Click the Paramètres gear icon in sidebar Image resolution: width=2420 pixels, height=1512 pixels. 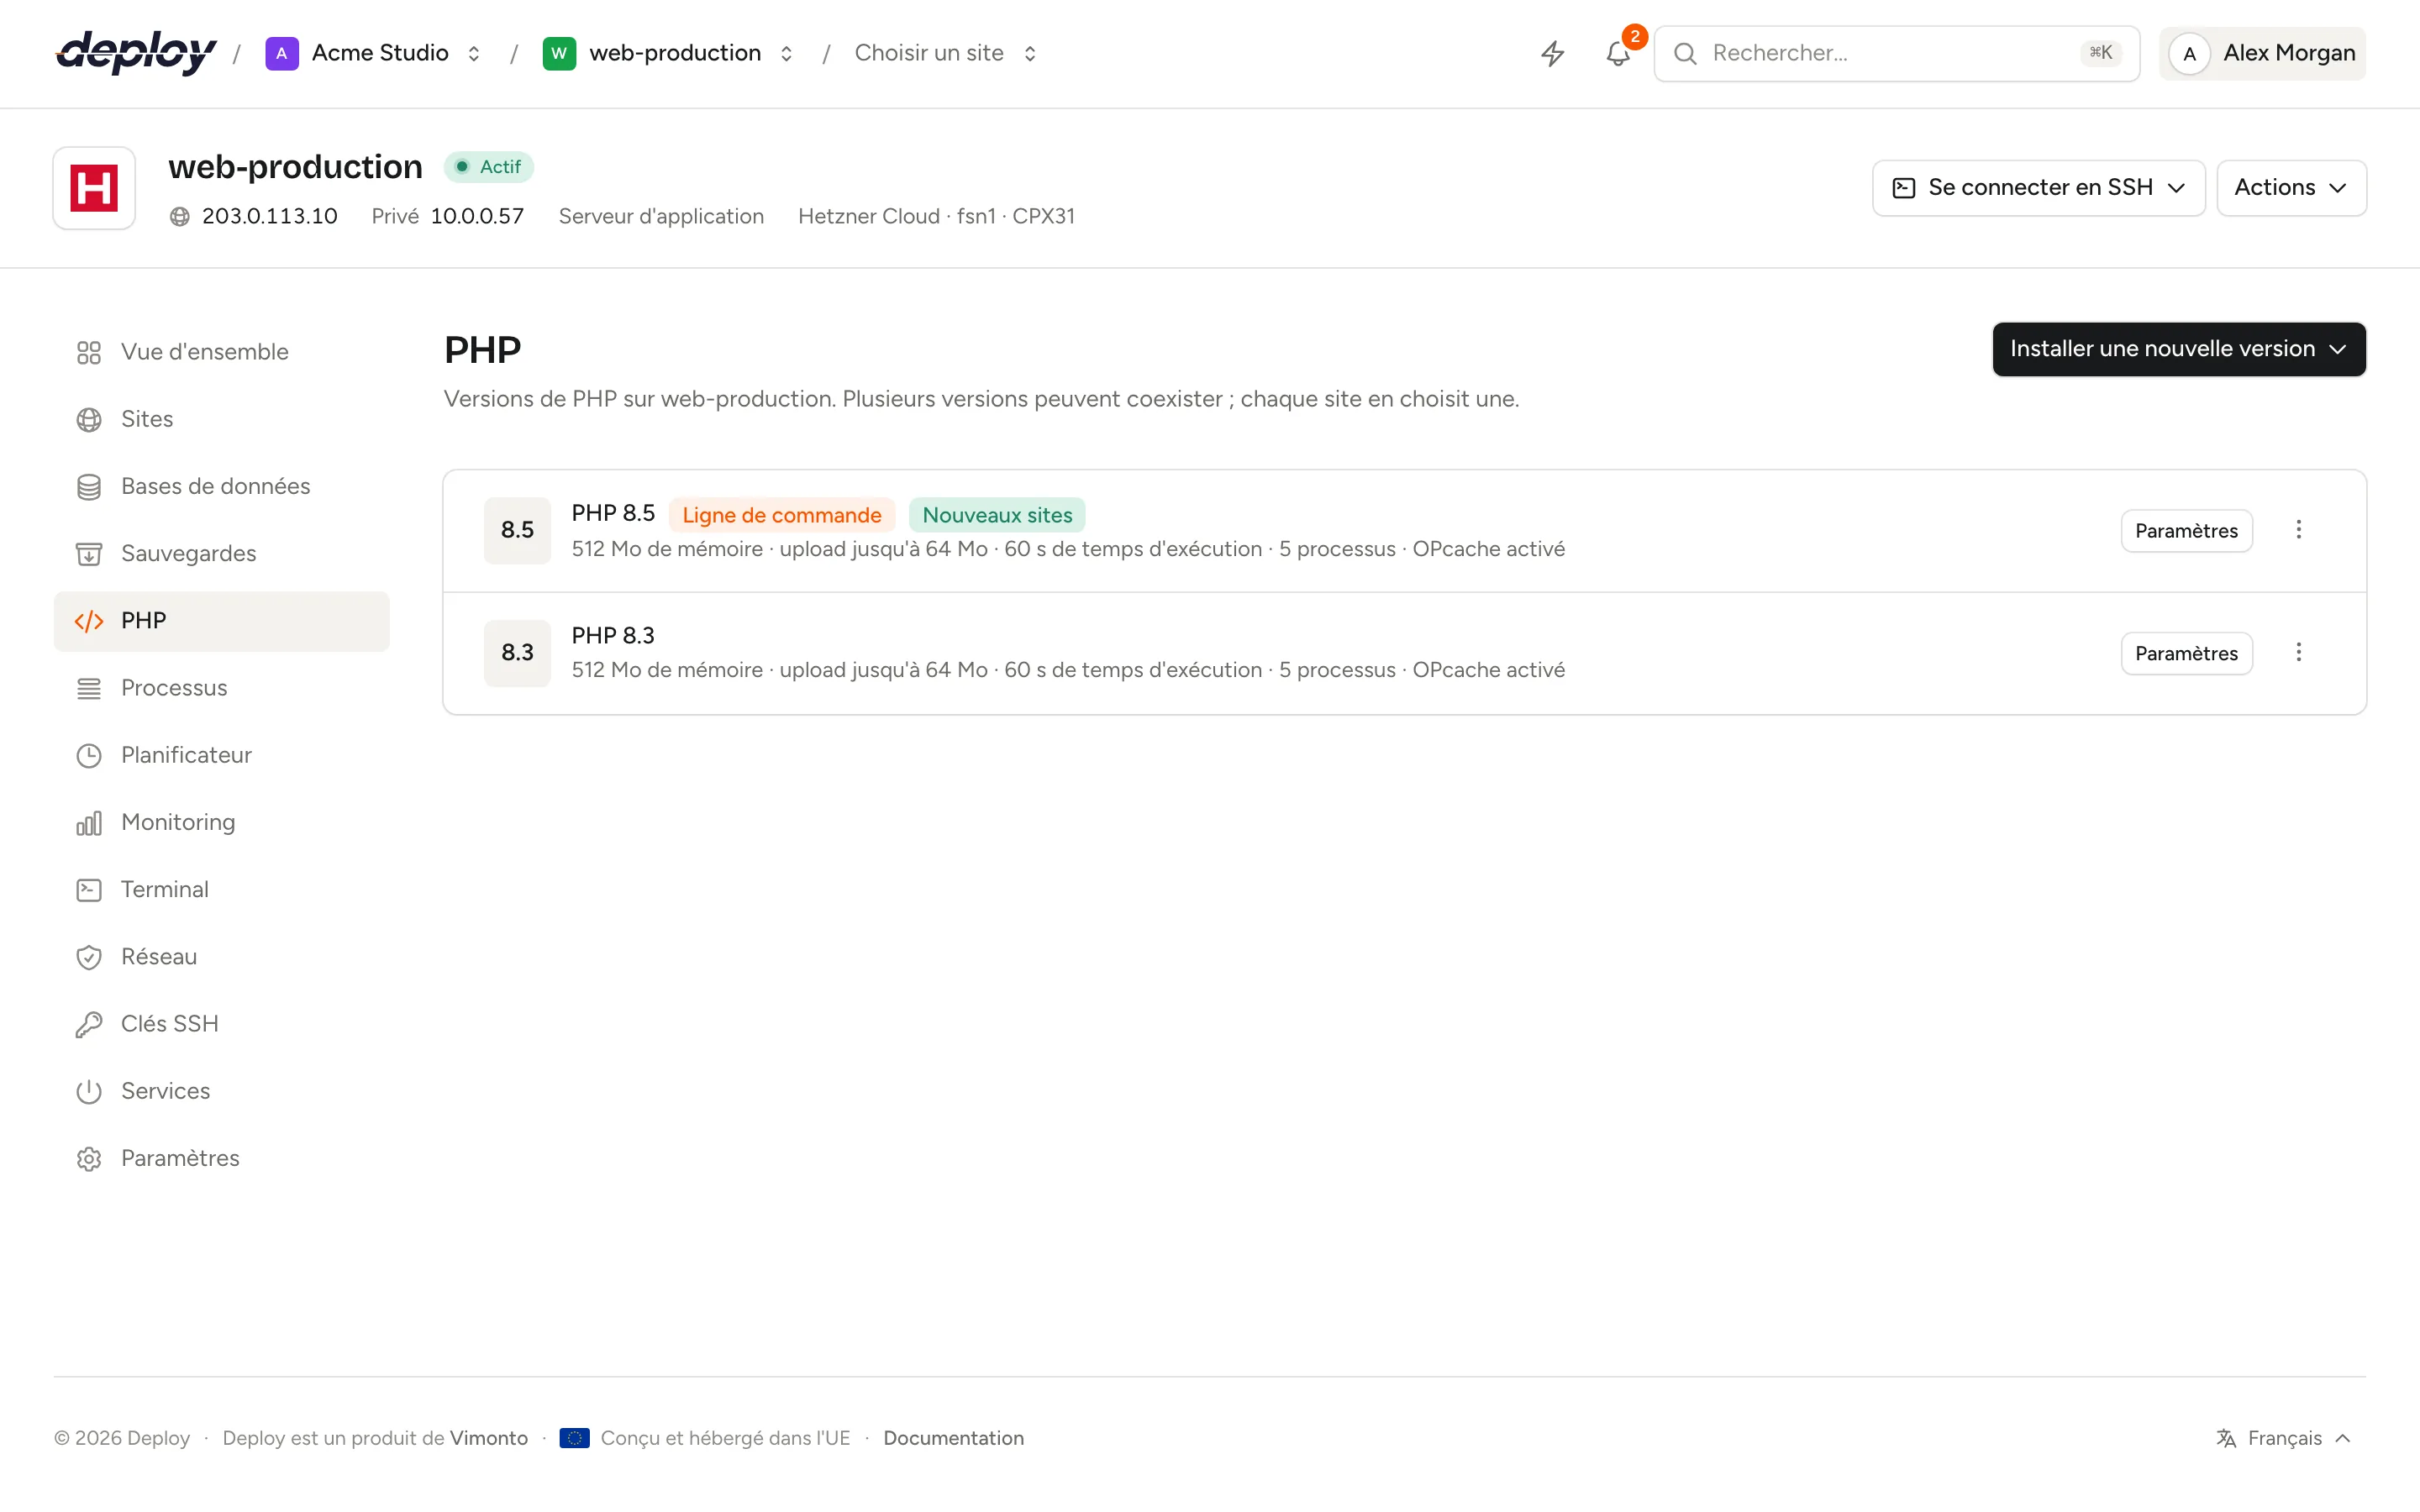click(x=89, y=1158)
